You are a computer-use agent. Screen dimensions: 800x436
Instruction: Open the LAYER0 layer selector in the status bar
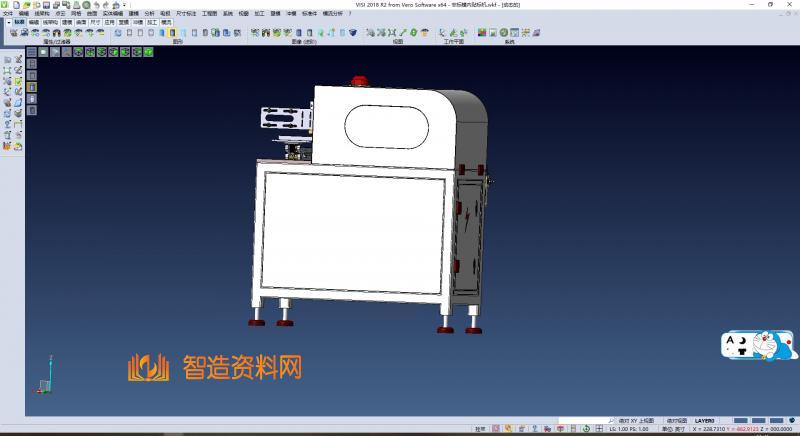tap(705, 420)
